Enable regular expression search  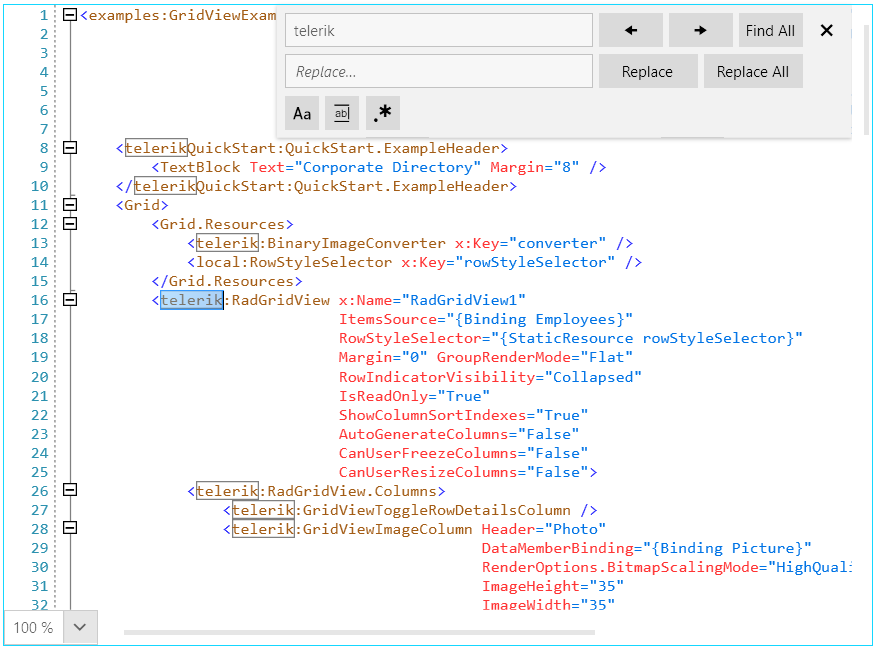point(382,113)
